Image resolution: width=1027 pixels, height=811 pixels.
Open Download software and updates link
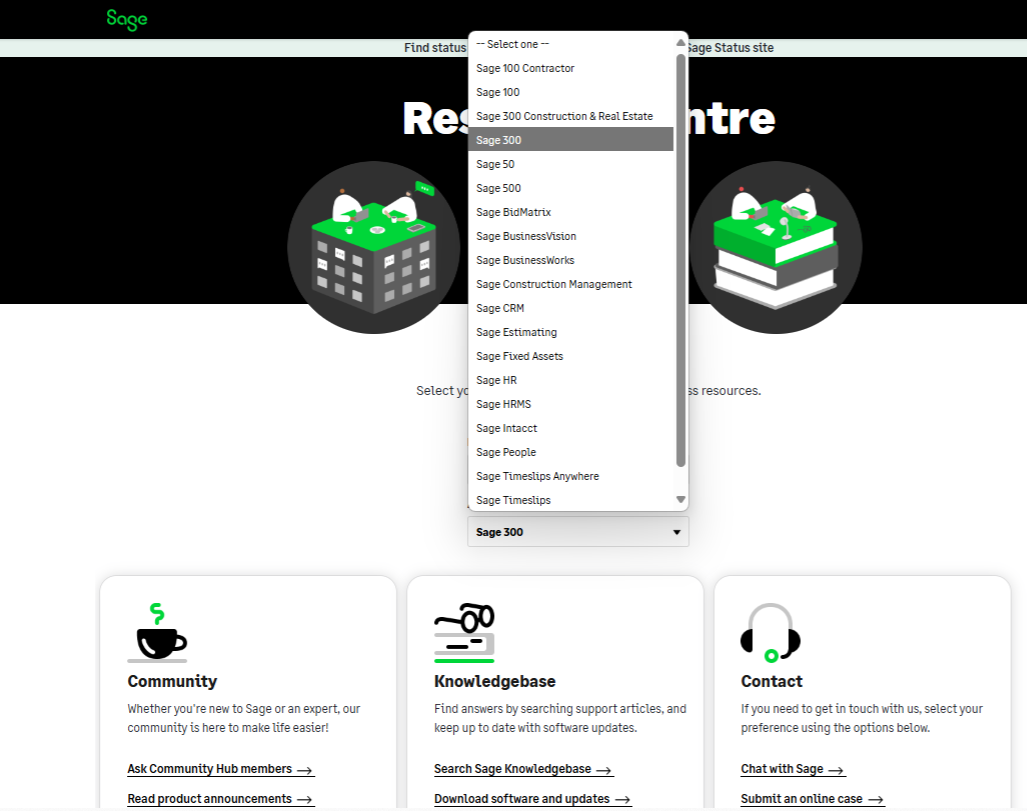pyautogui.click(x=532, y=799)
